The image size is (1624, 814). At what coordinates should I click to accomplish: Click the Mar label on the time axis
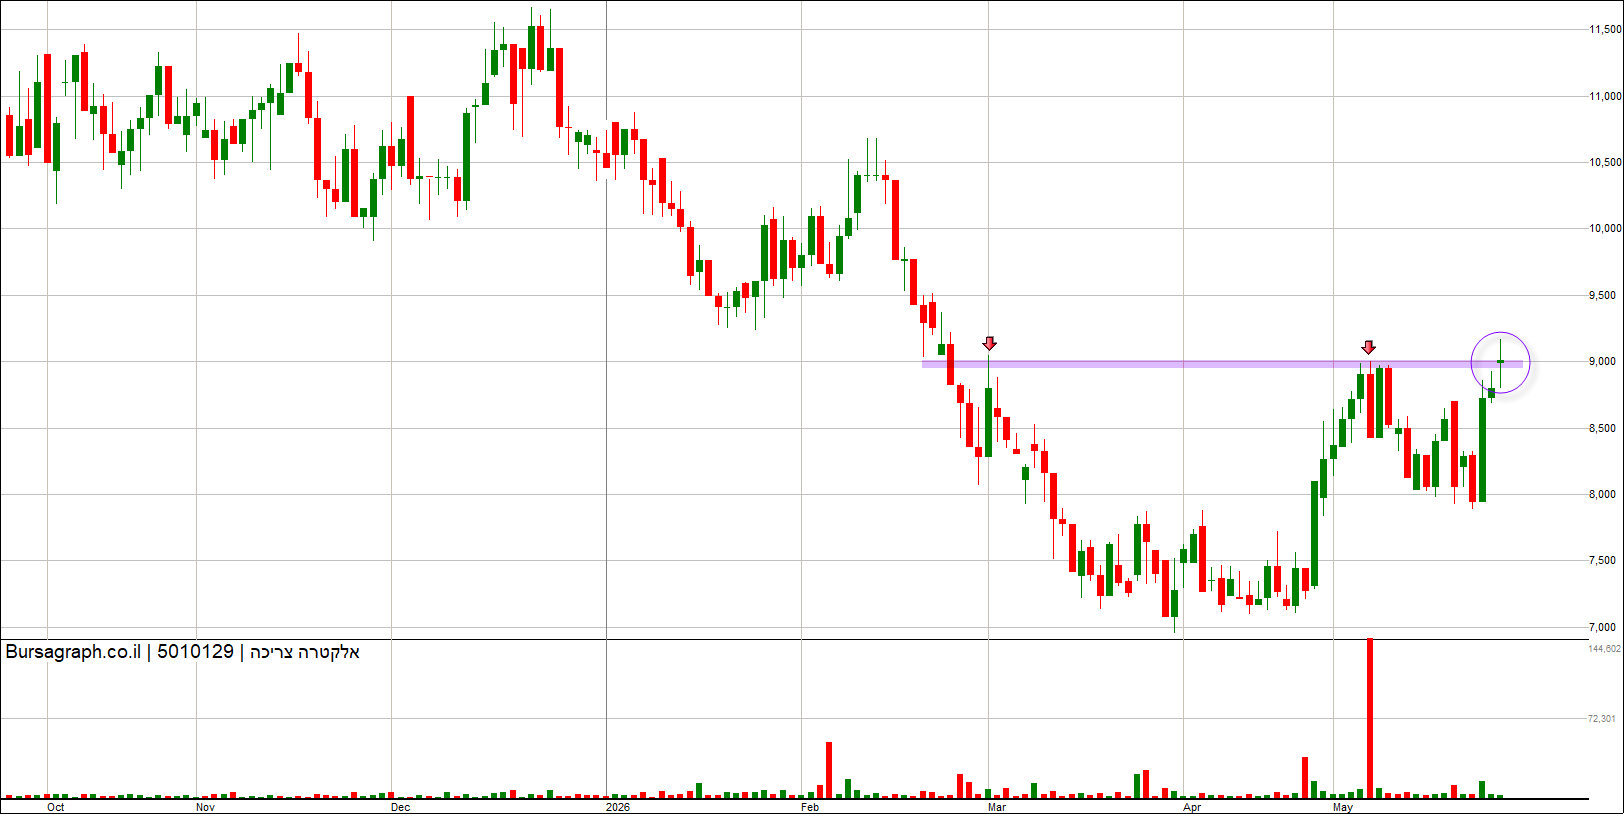click(x=997, y=807)
